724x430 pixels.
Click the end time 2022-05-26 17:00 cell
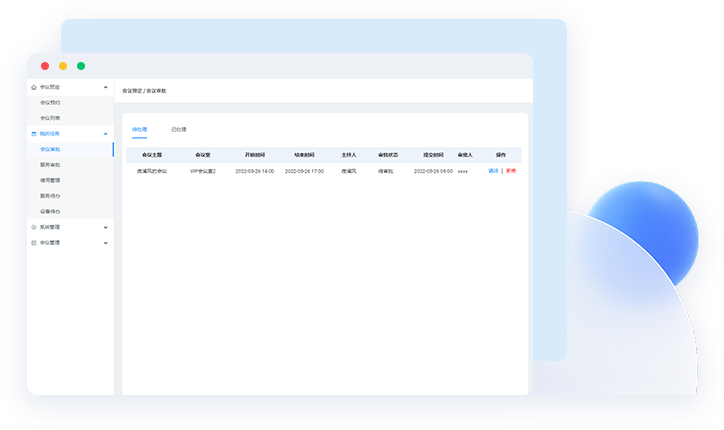304,171
